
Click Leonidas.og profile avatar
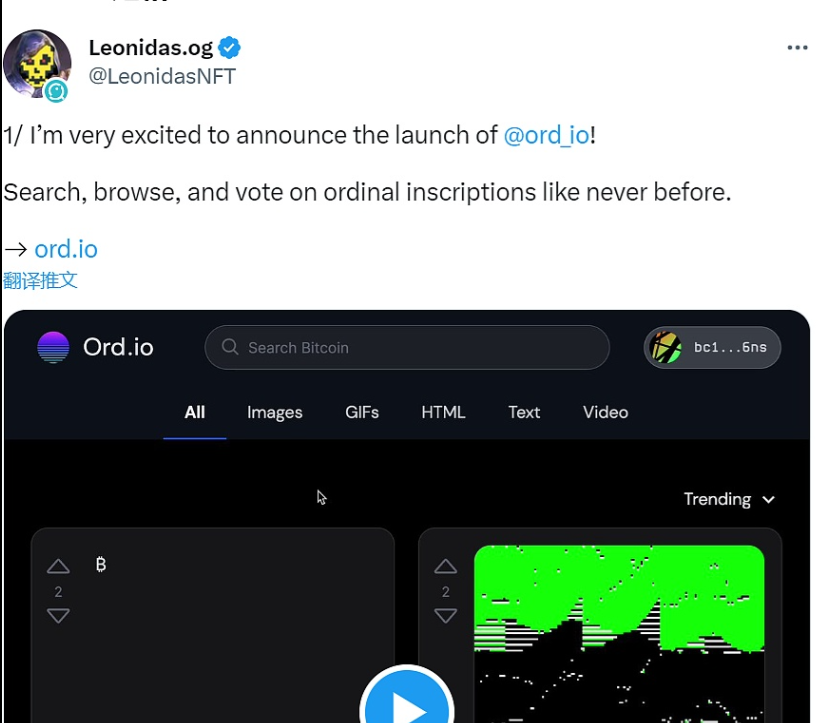point(37,63)
